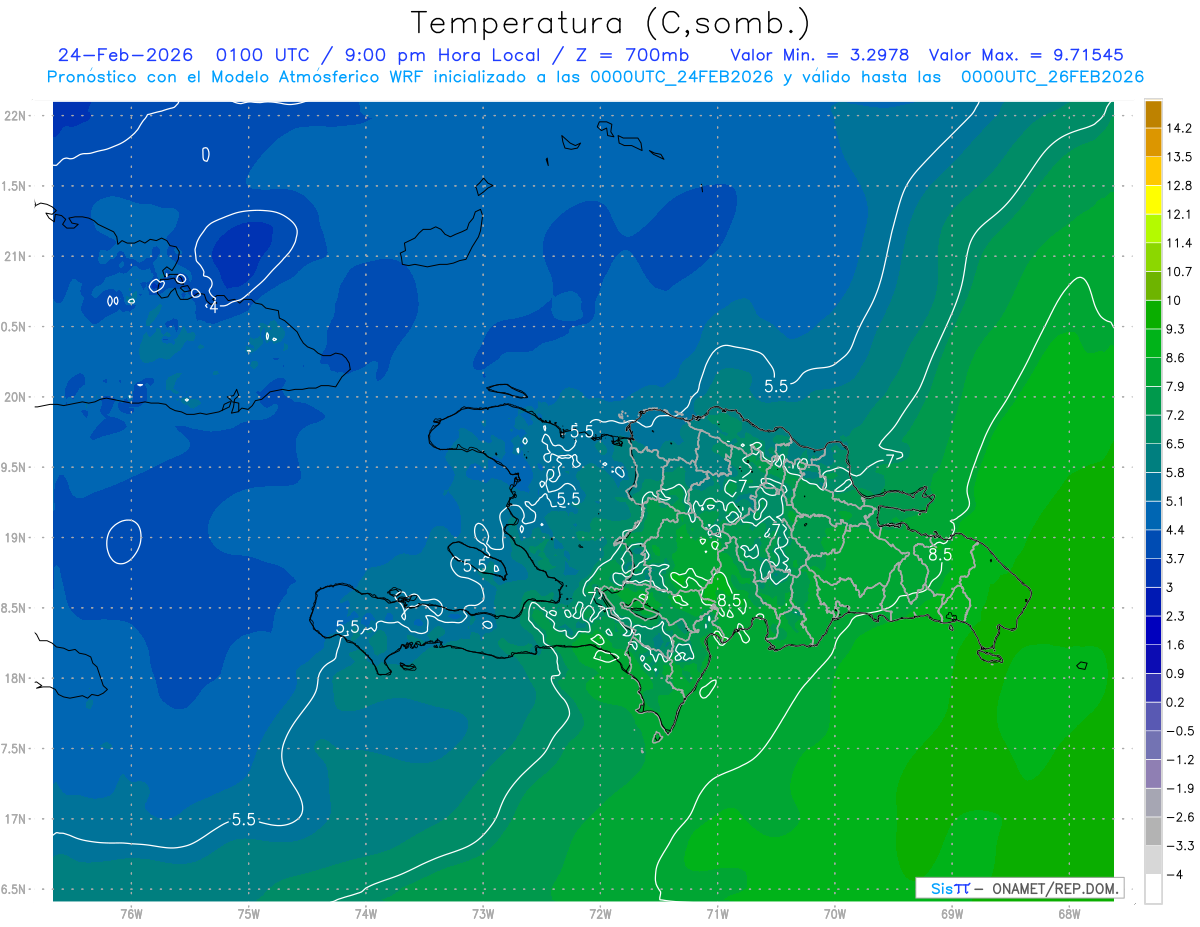The height and width of the screenshot is (927, 1200).
Task: Click the 3.7 colorbar label
Action: pyautogui.click(x=1175, y=558)
